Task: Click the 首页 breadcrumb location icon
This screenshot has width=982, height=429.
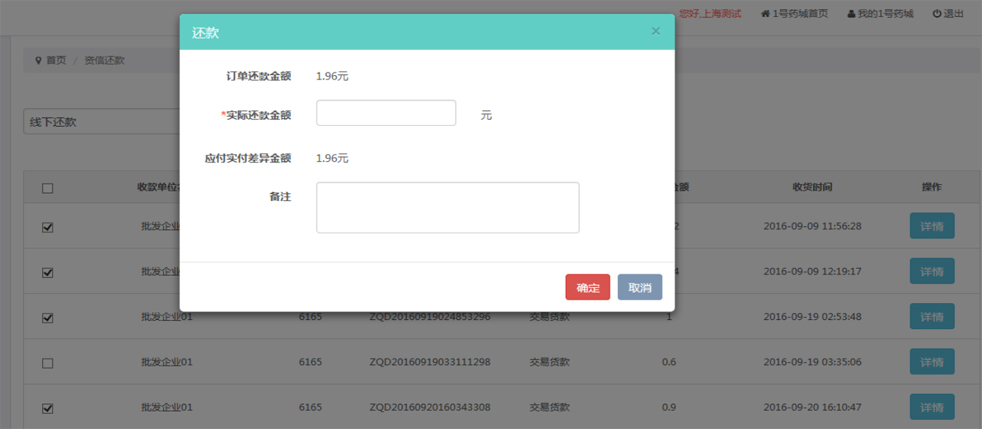Action: coord(38,60)
